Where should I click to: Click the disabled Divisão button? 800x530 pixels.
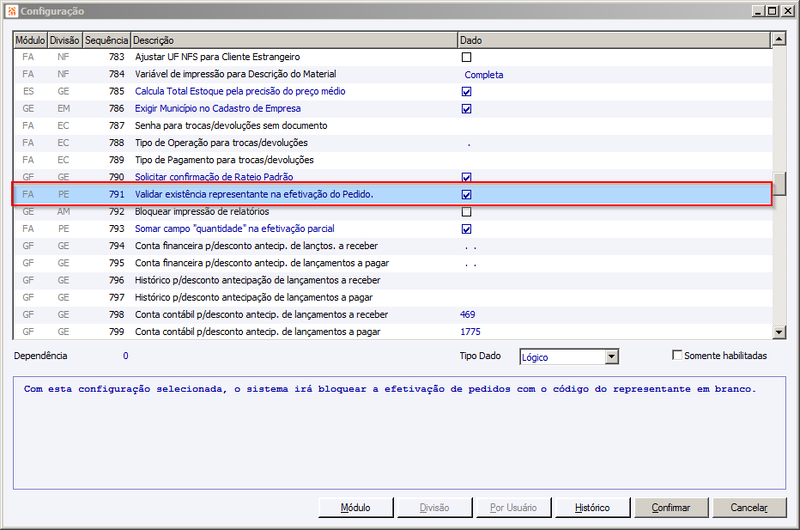pos(434,508)
